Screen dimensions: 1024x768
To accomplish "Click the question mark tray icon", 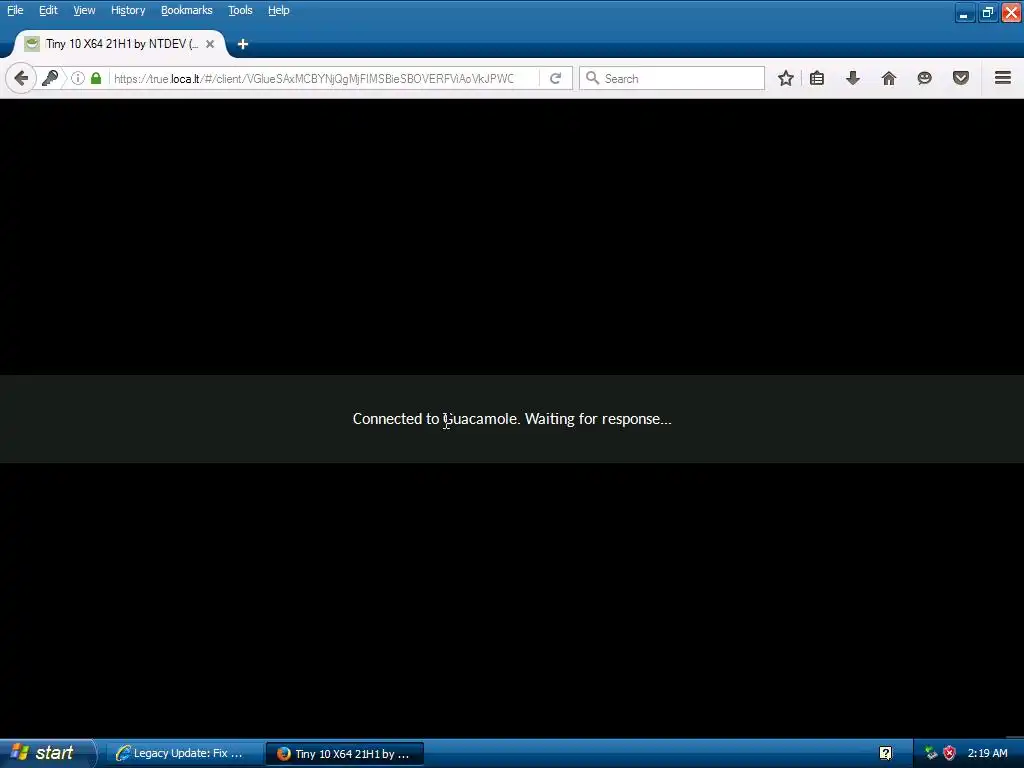I will [886, 754].
